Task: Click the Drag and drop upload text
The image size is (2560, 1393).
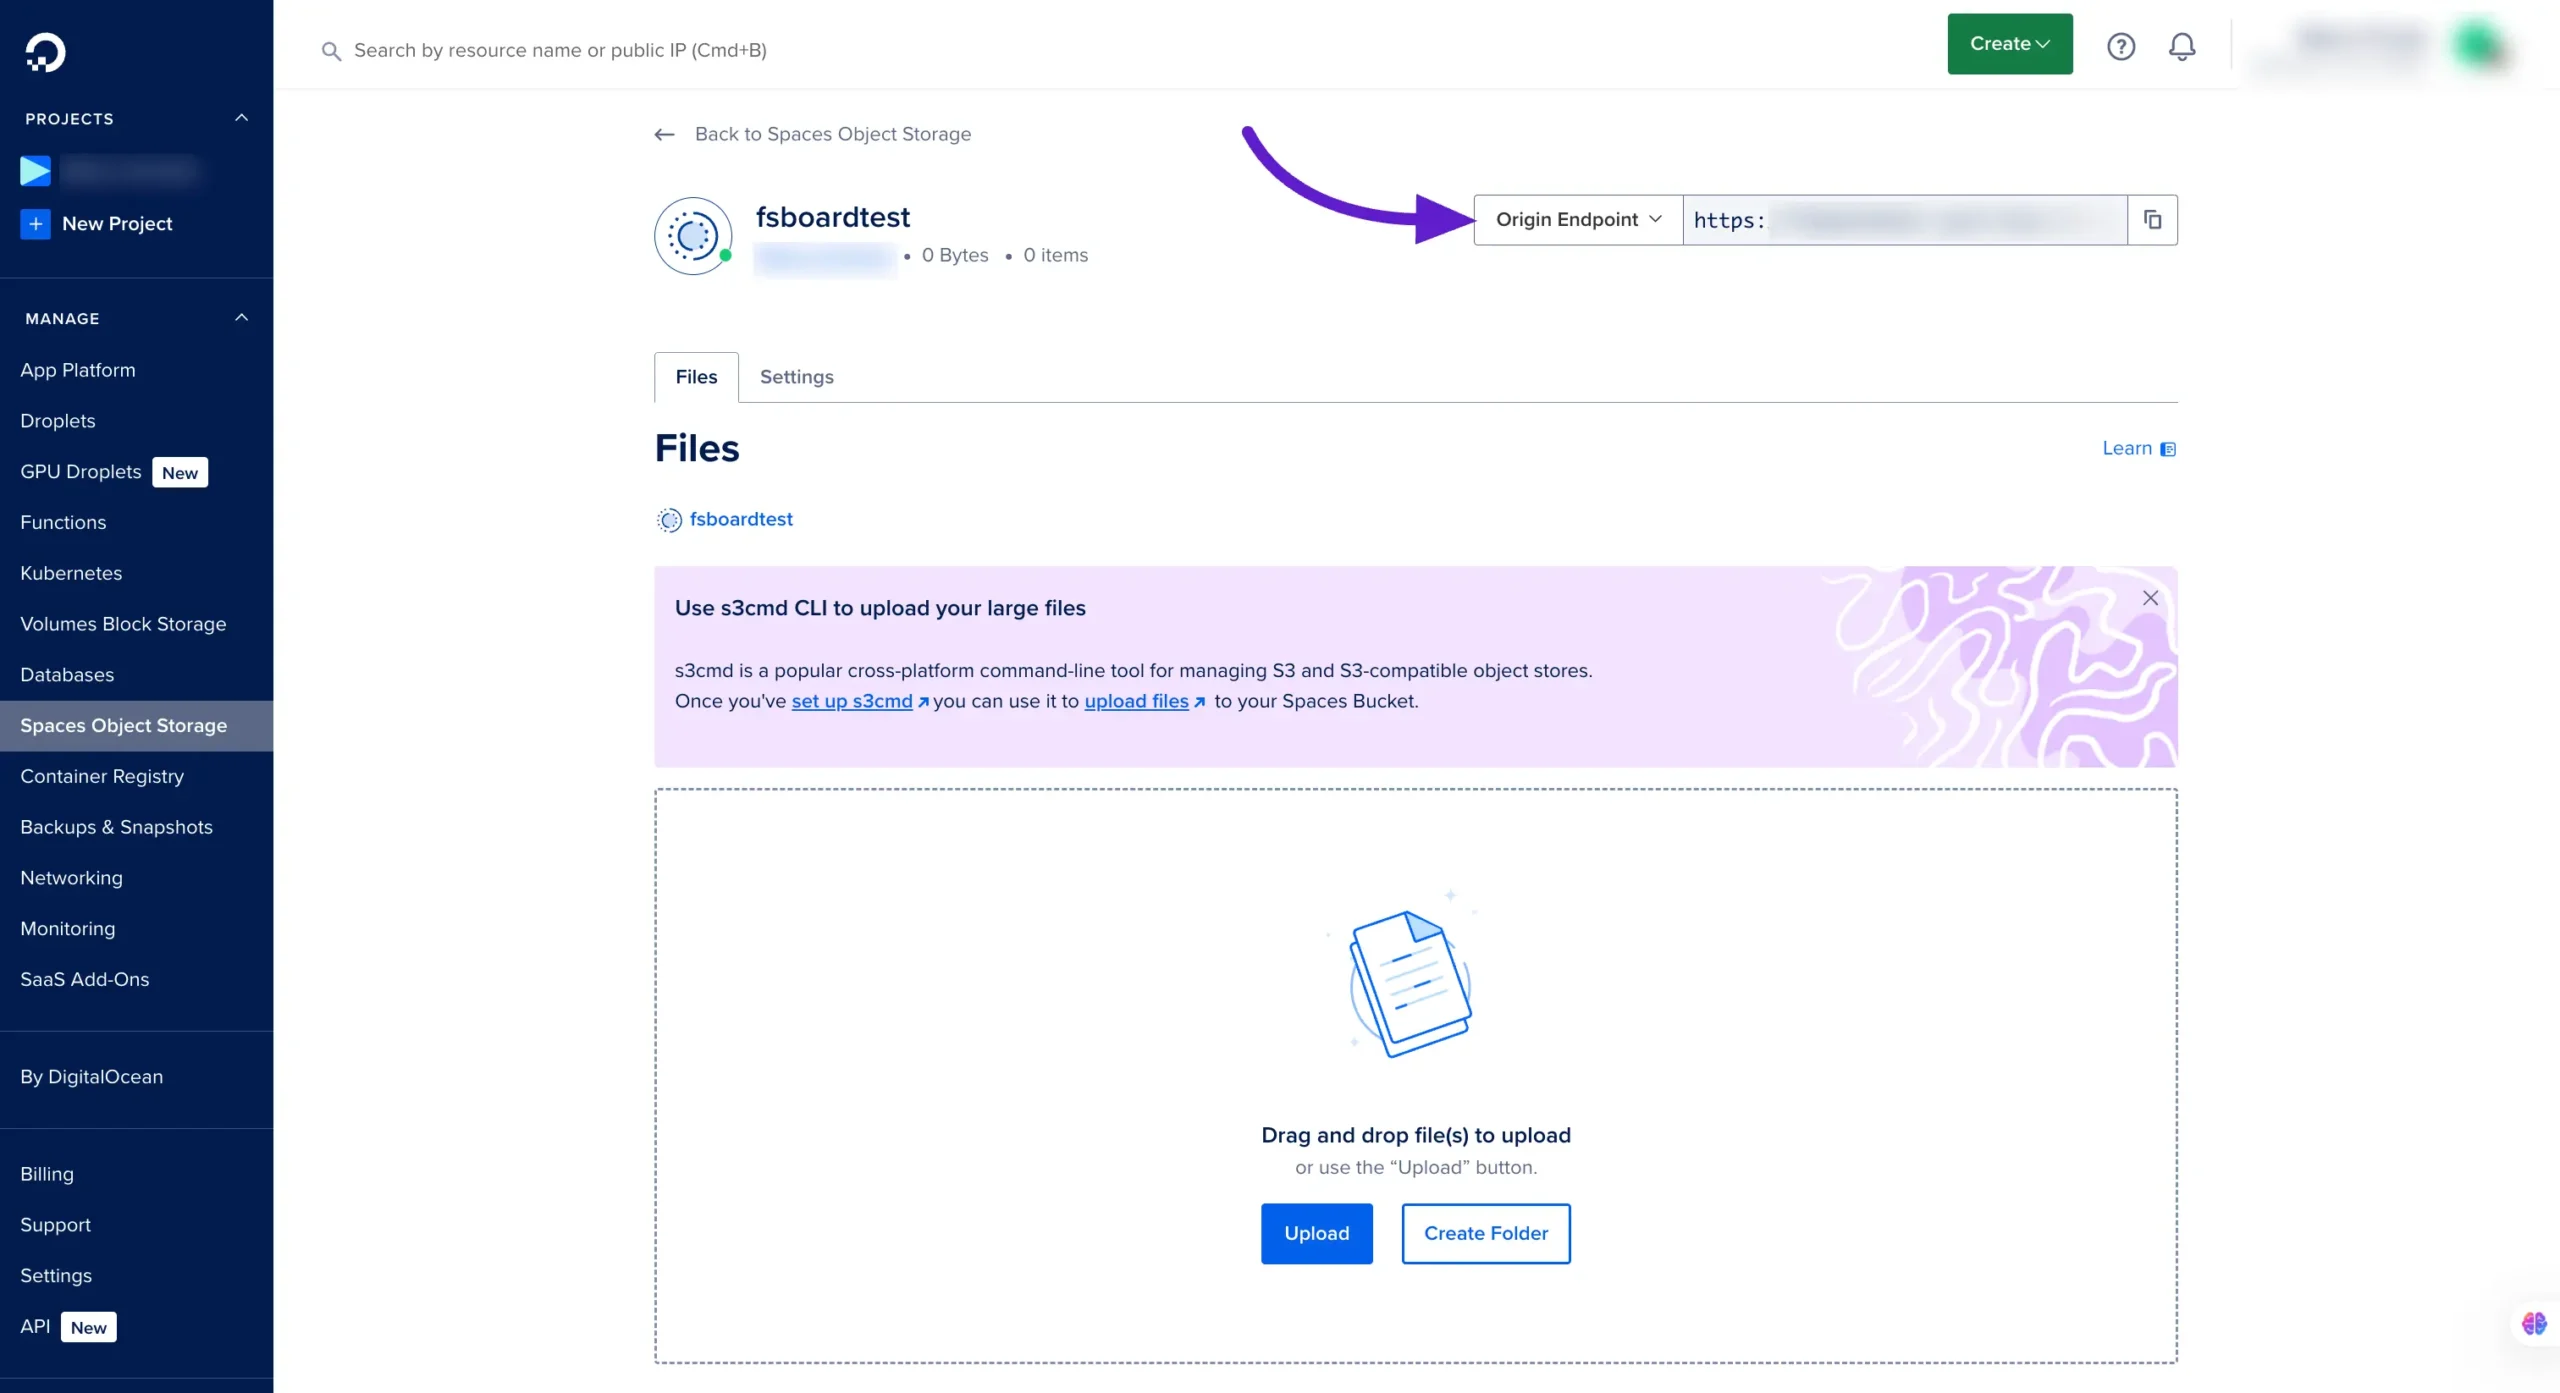Action: click(x=1415, y=1135)
